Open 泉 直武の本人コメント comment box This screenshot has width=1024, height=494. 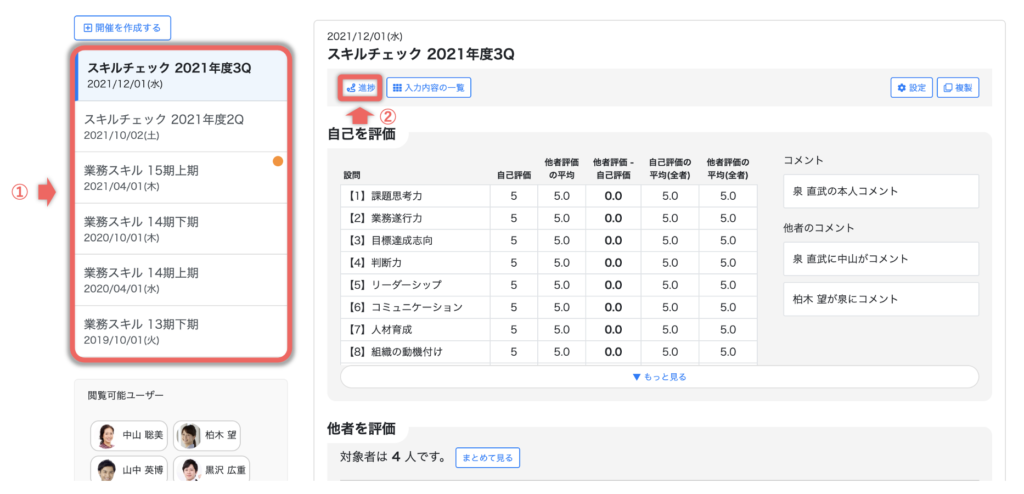click(x=880, y=191)
